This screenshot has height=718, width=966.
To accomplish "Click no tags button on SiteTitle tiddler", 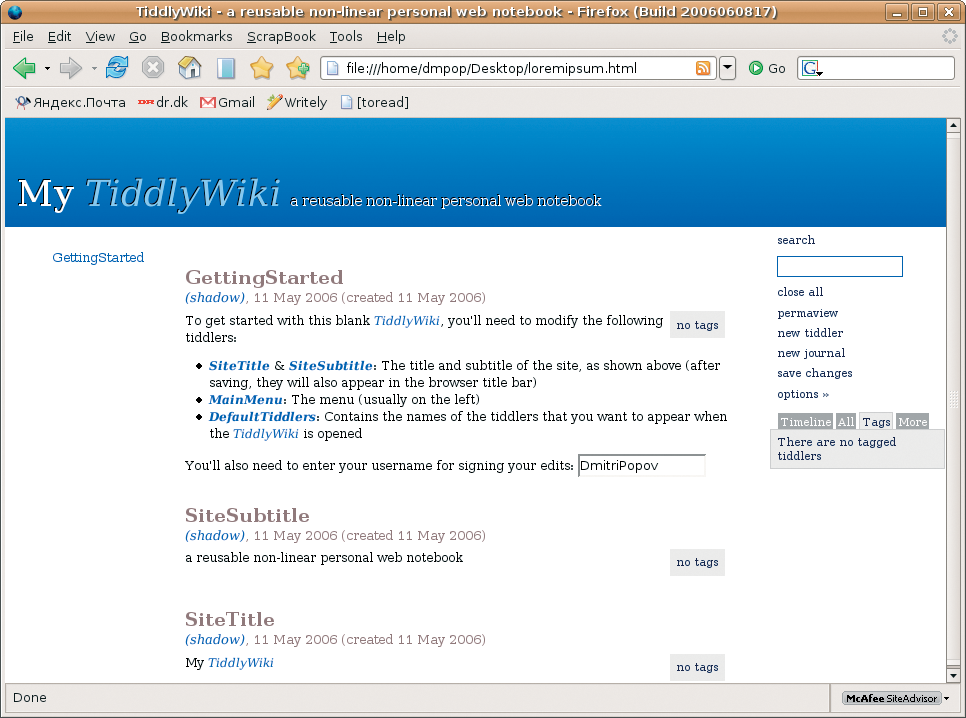I will [697, 667].
